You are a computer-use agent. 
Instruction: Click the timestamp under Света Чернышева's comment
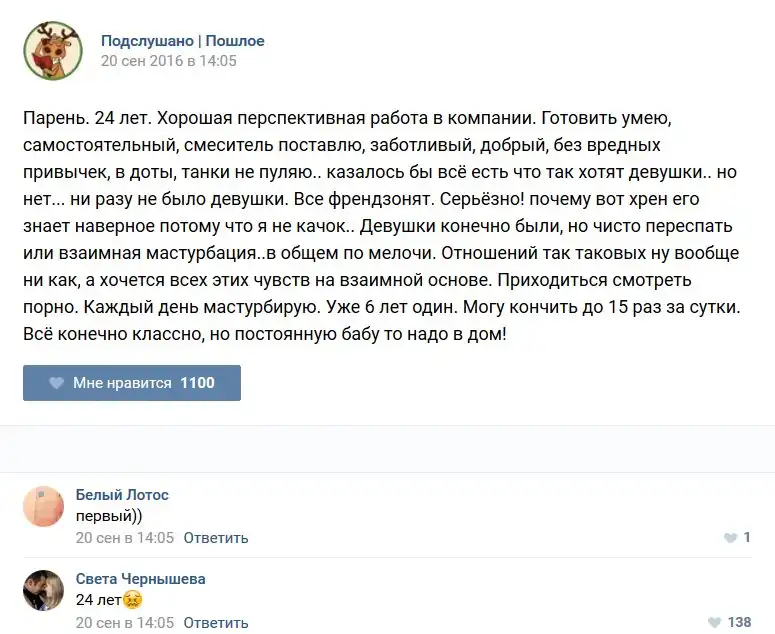pyautogui.click(x=125, y=622)
